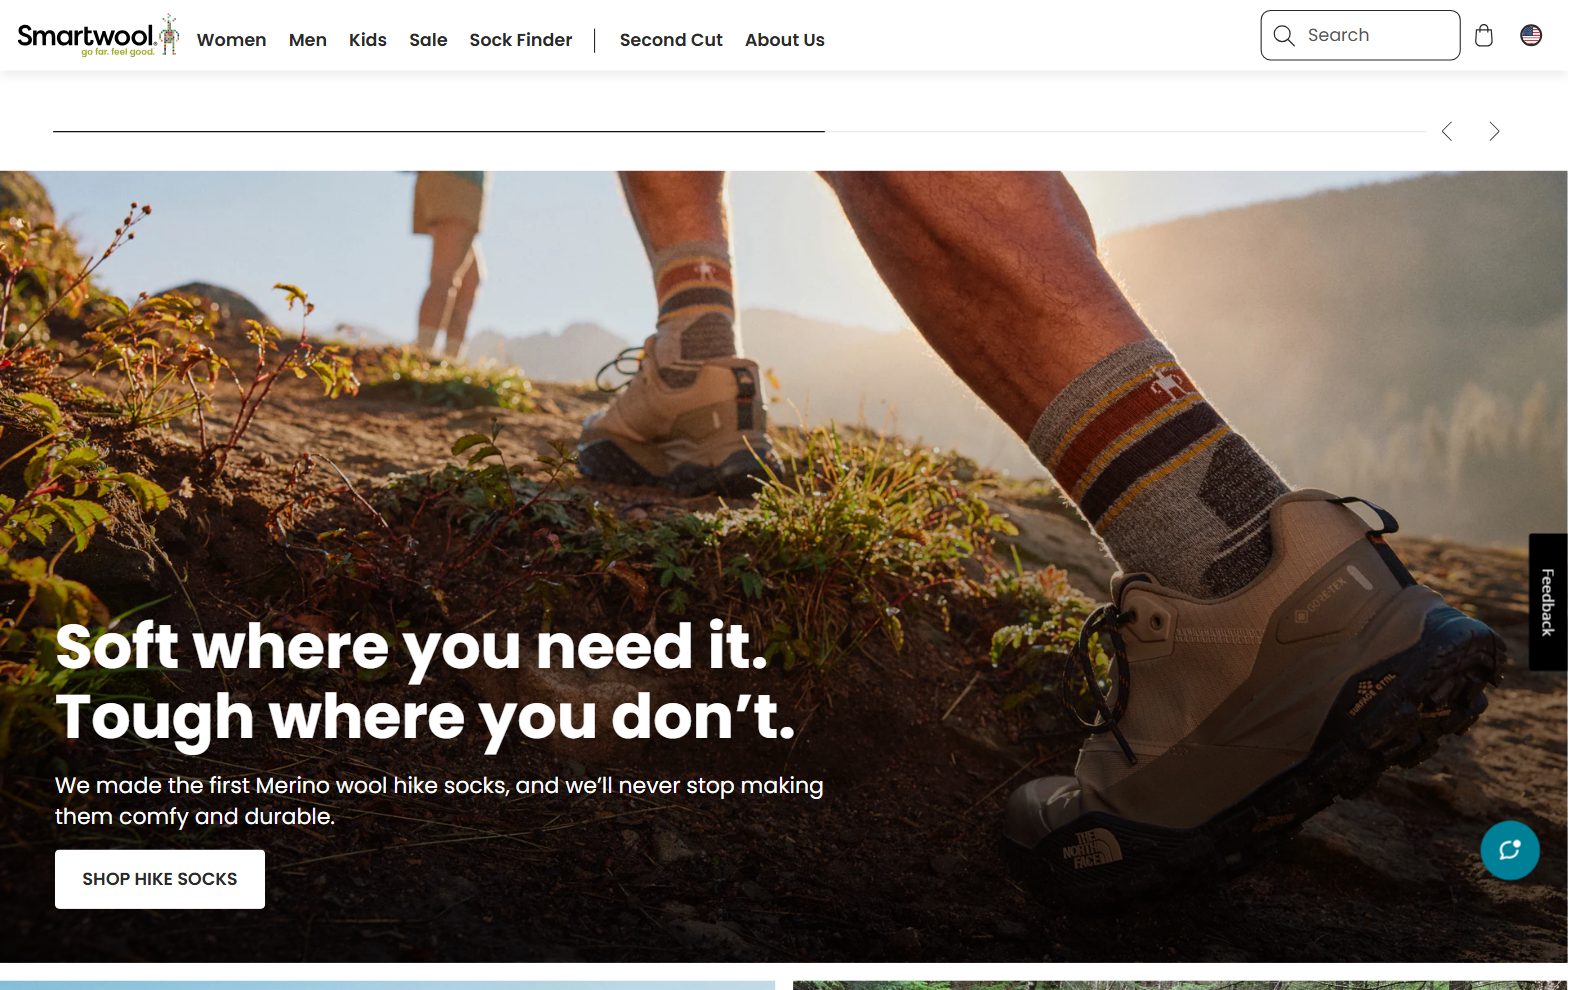Click the 'Soft where you need it' headline
This screenshot has height=990, width=1584.
(425, 681)
